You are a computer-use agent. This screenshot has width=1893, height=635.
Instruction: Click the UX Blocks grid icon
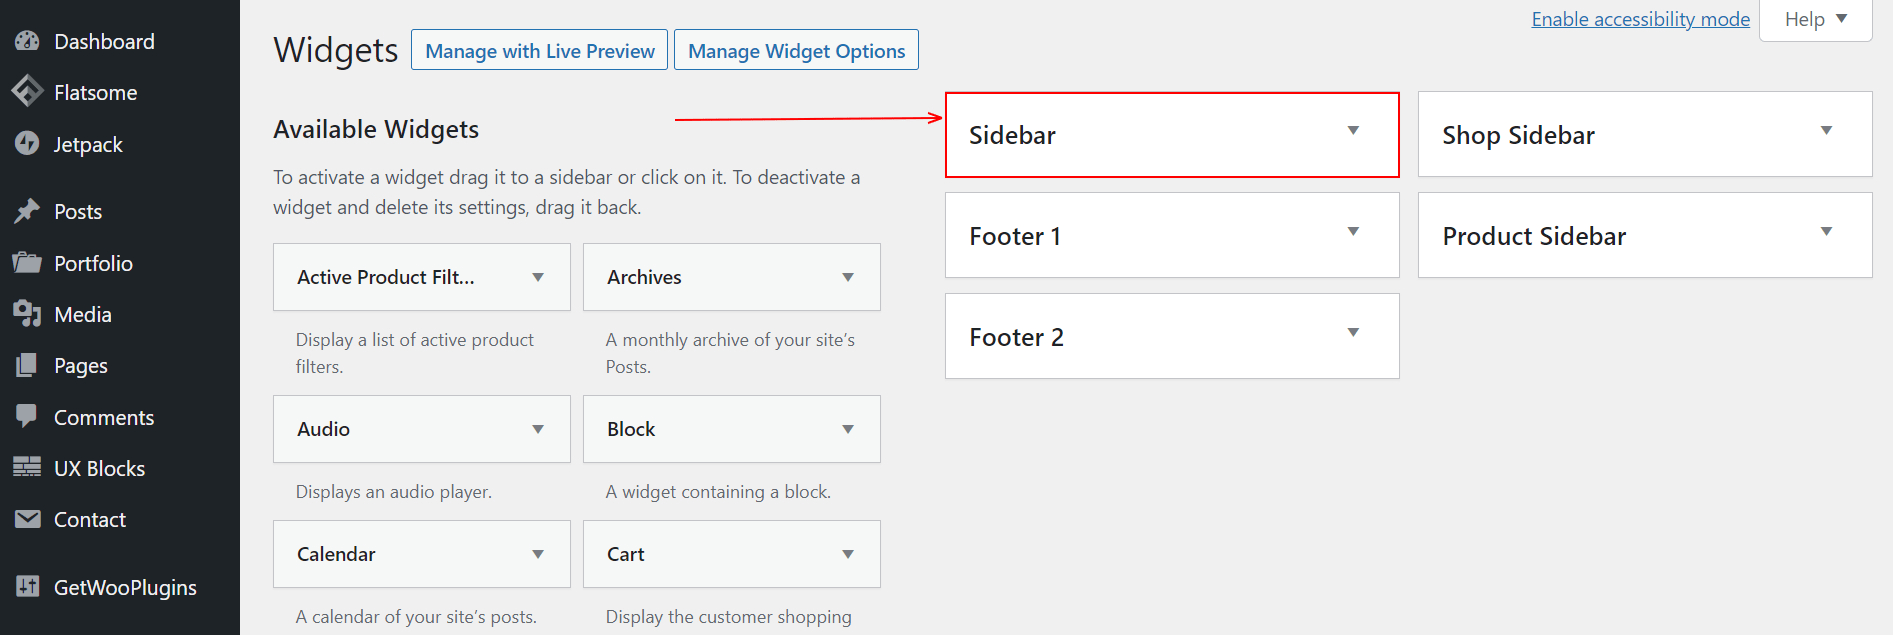pos(27,467)
